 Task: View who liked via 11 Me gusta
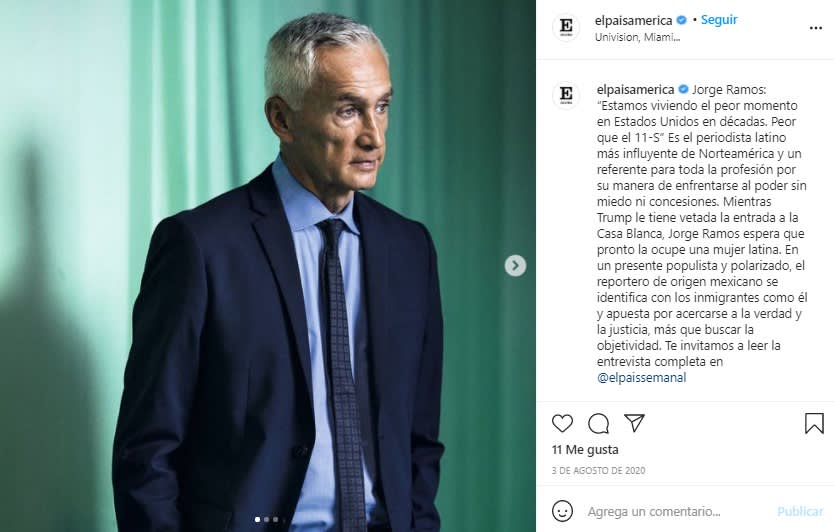[585, 450]
